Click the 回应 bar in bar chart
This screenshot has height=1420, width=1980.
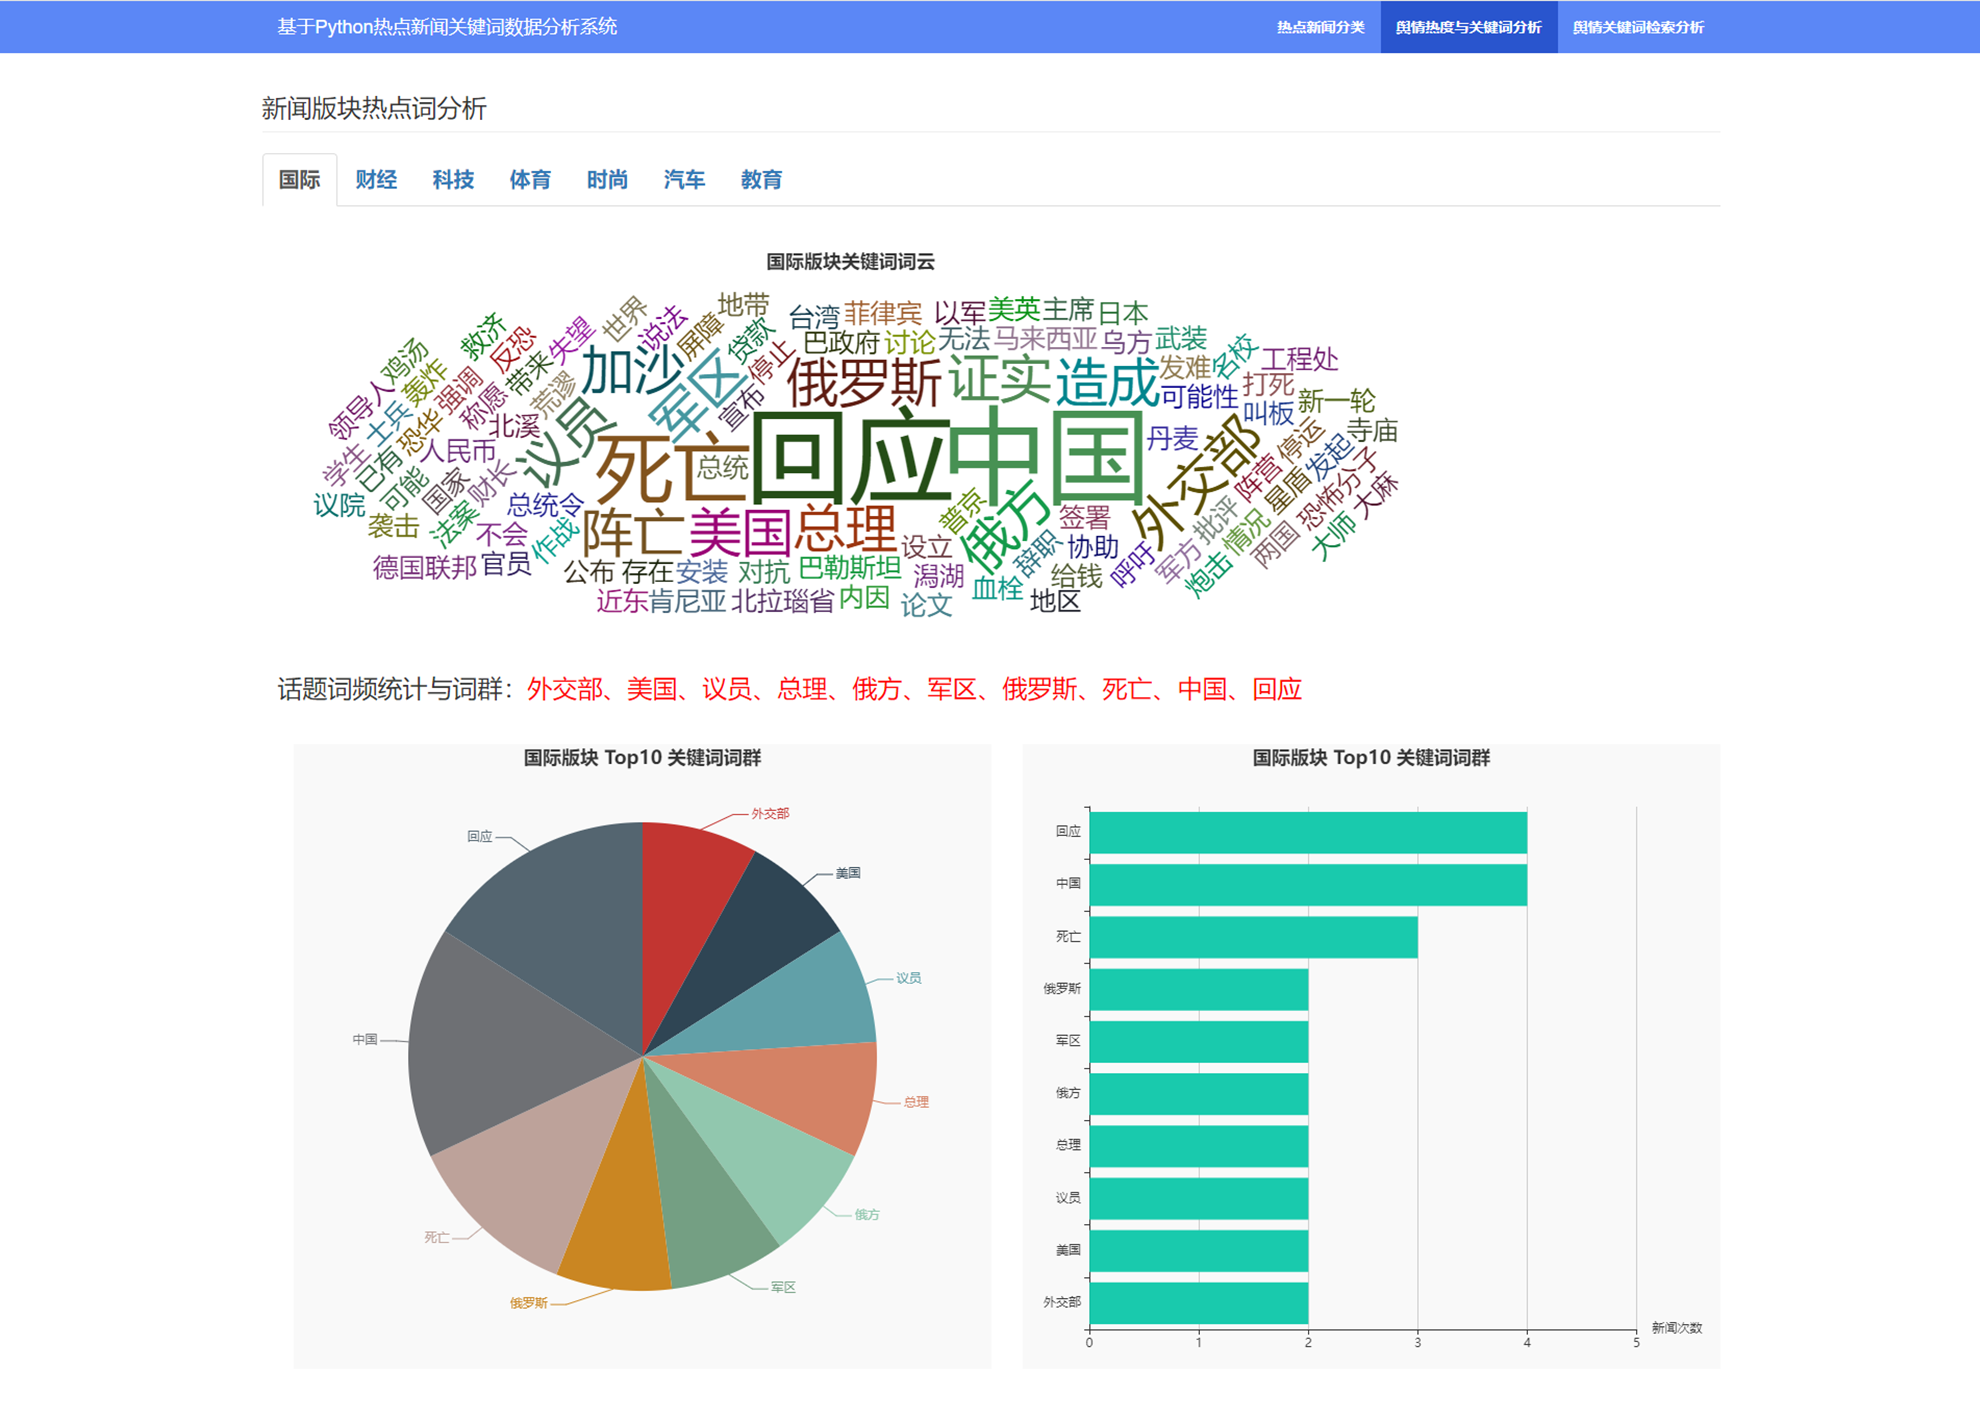[x=1307, y=833]
